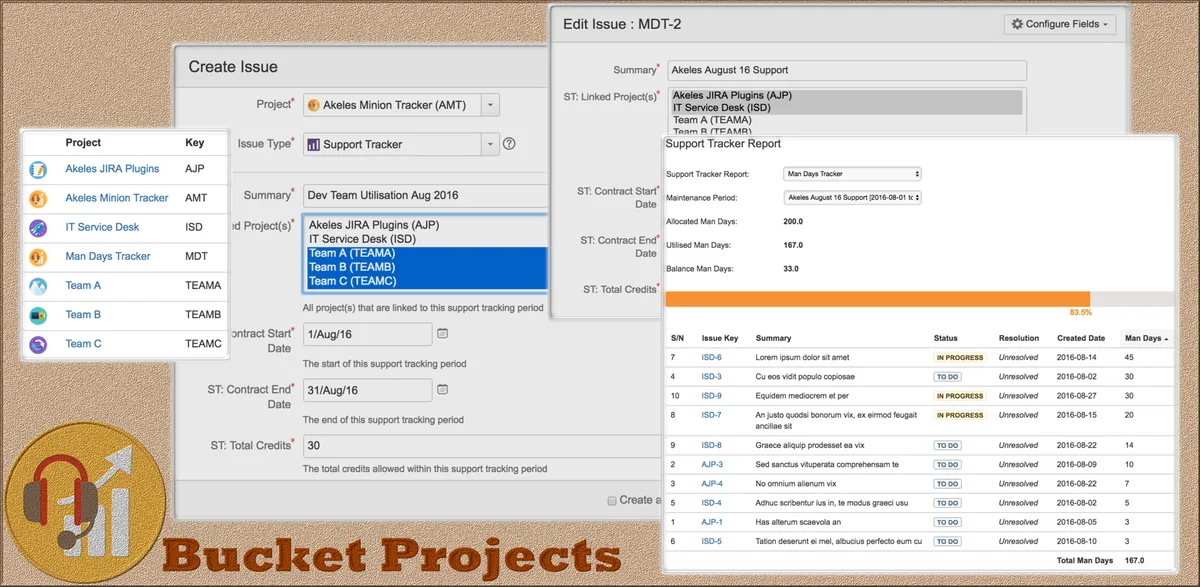Open the IT Service Desk project link
Viewport: 1200px width, 587px height.
102,227
